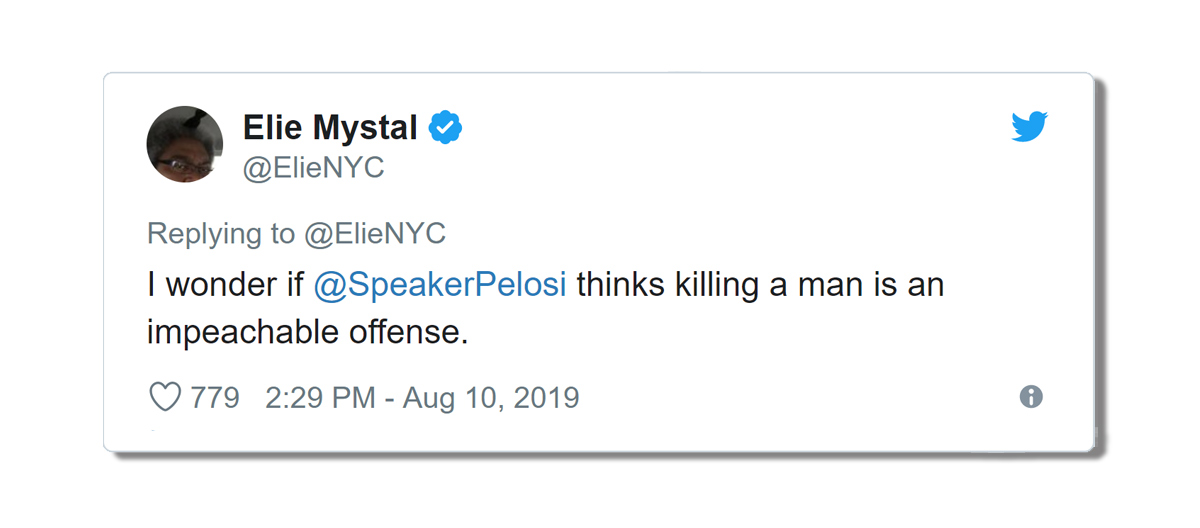Click the Aug 10, 2019 date
This screenshot has height=528, width=1200.
click(491, 397)
